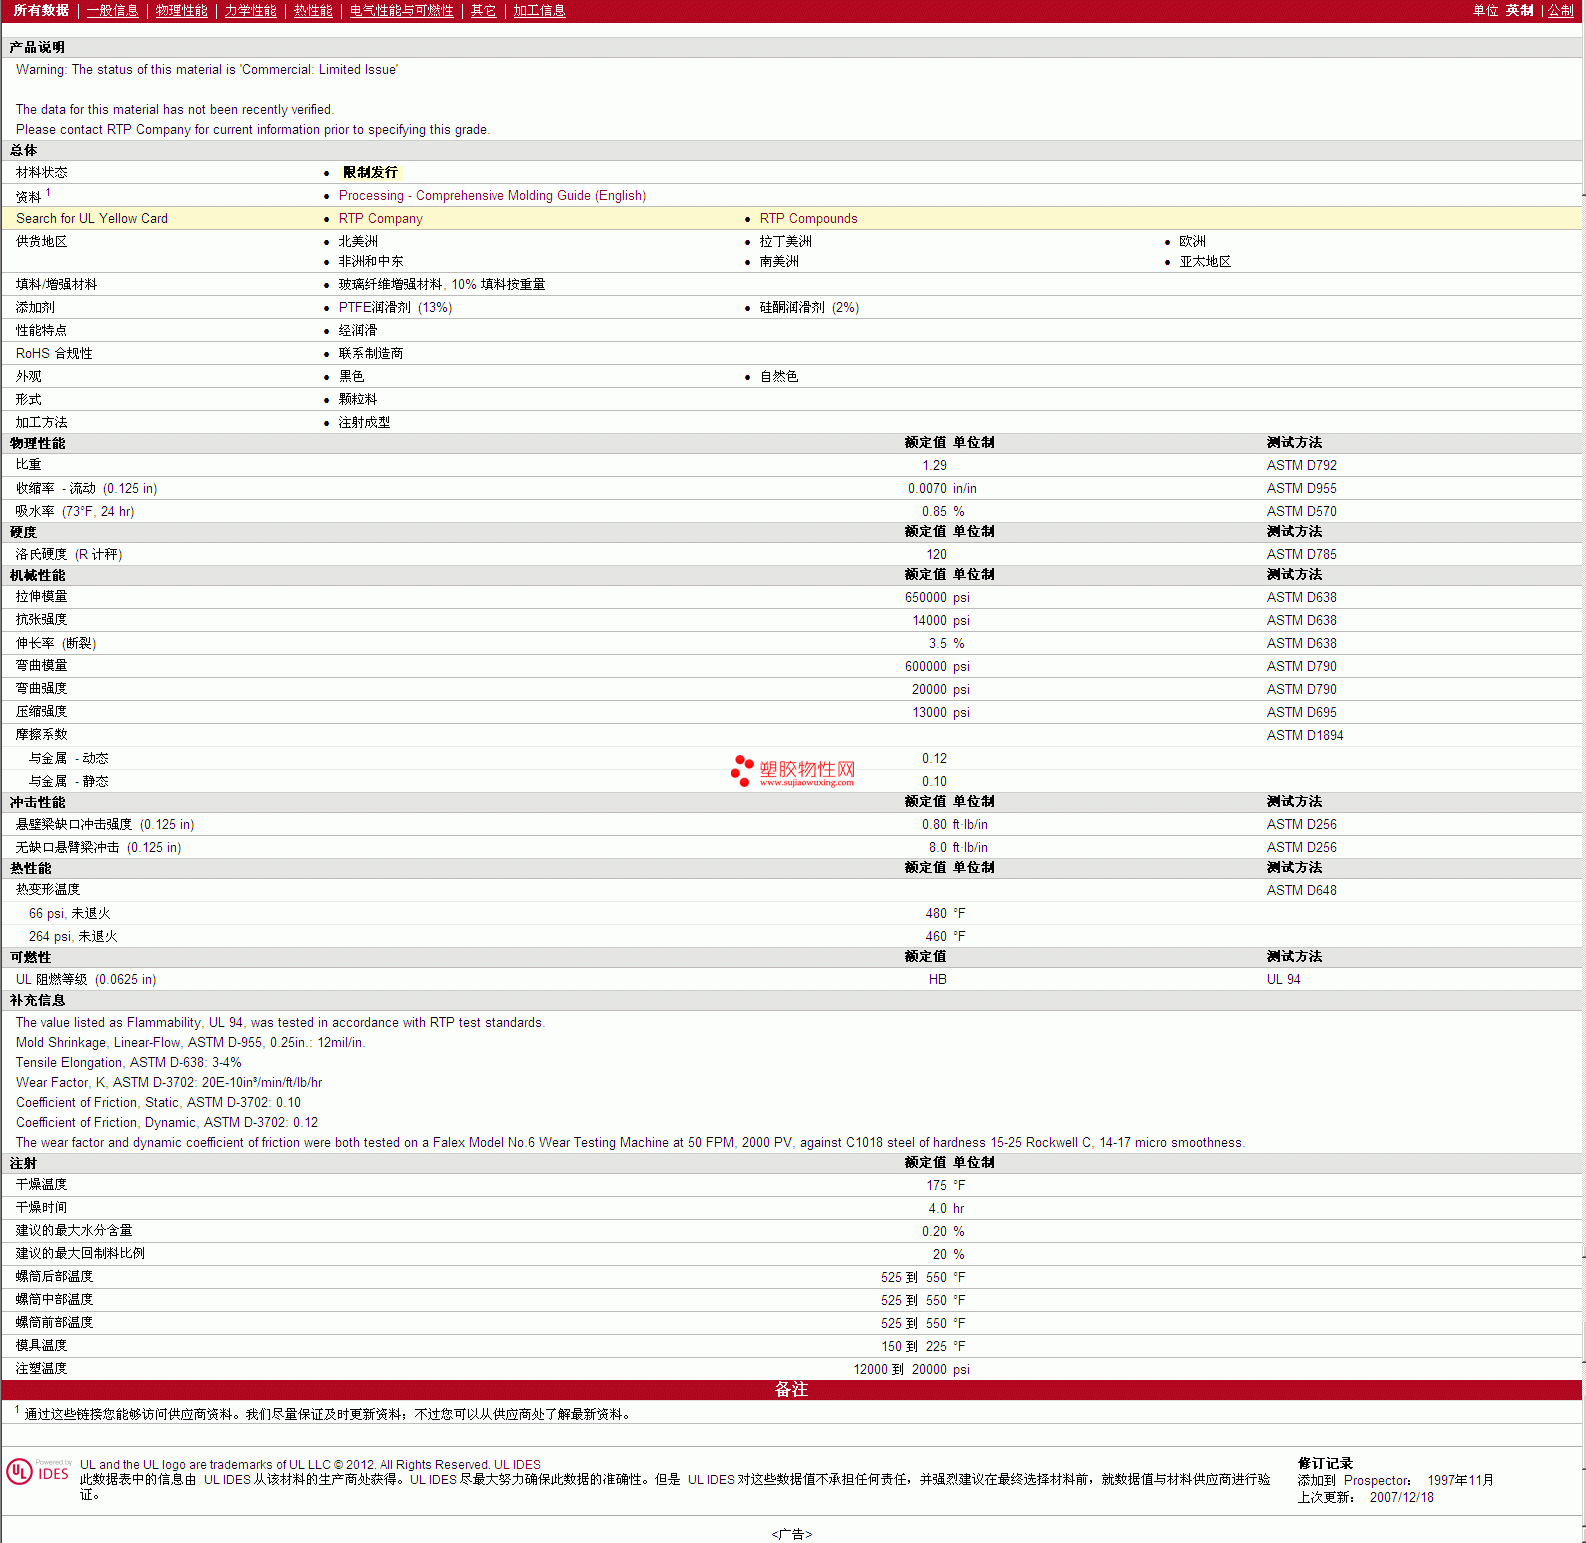1586x1543 pixels.
Task: Click 联系制造商 RoHS entry
Action: (370, 354)
